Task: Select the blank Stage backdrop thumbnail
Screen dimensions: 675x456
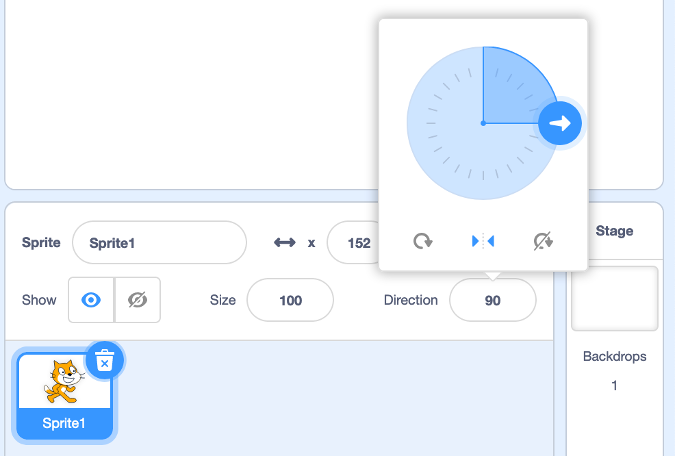Action: tap(614, 298)
